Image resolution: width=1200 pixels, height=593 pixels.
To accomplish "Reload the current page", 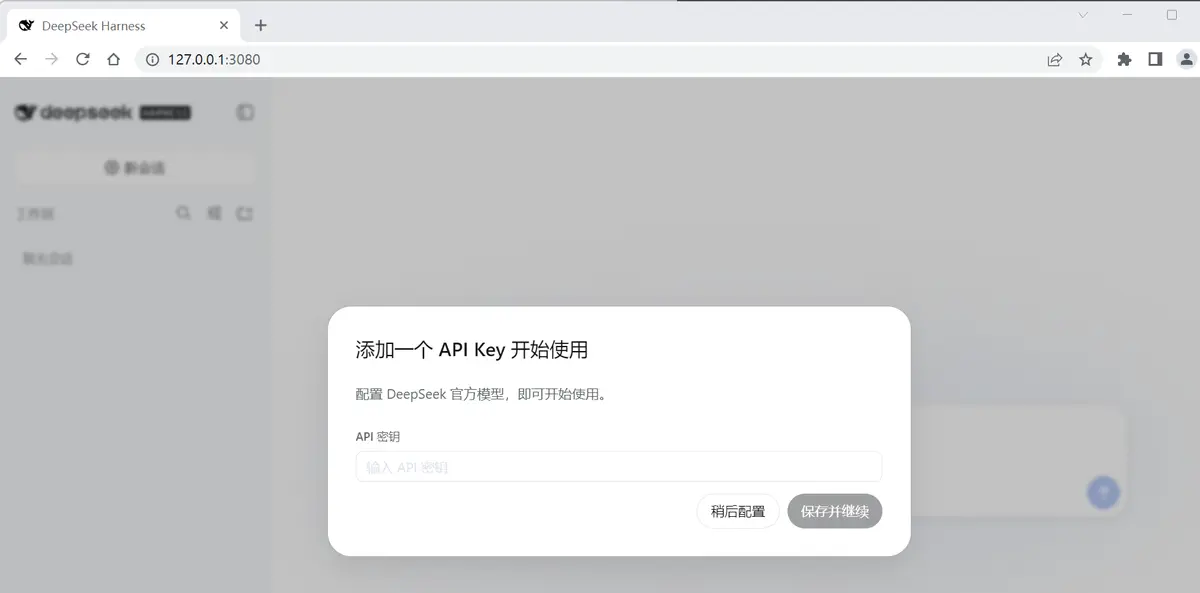I will [83, 59].
